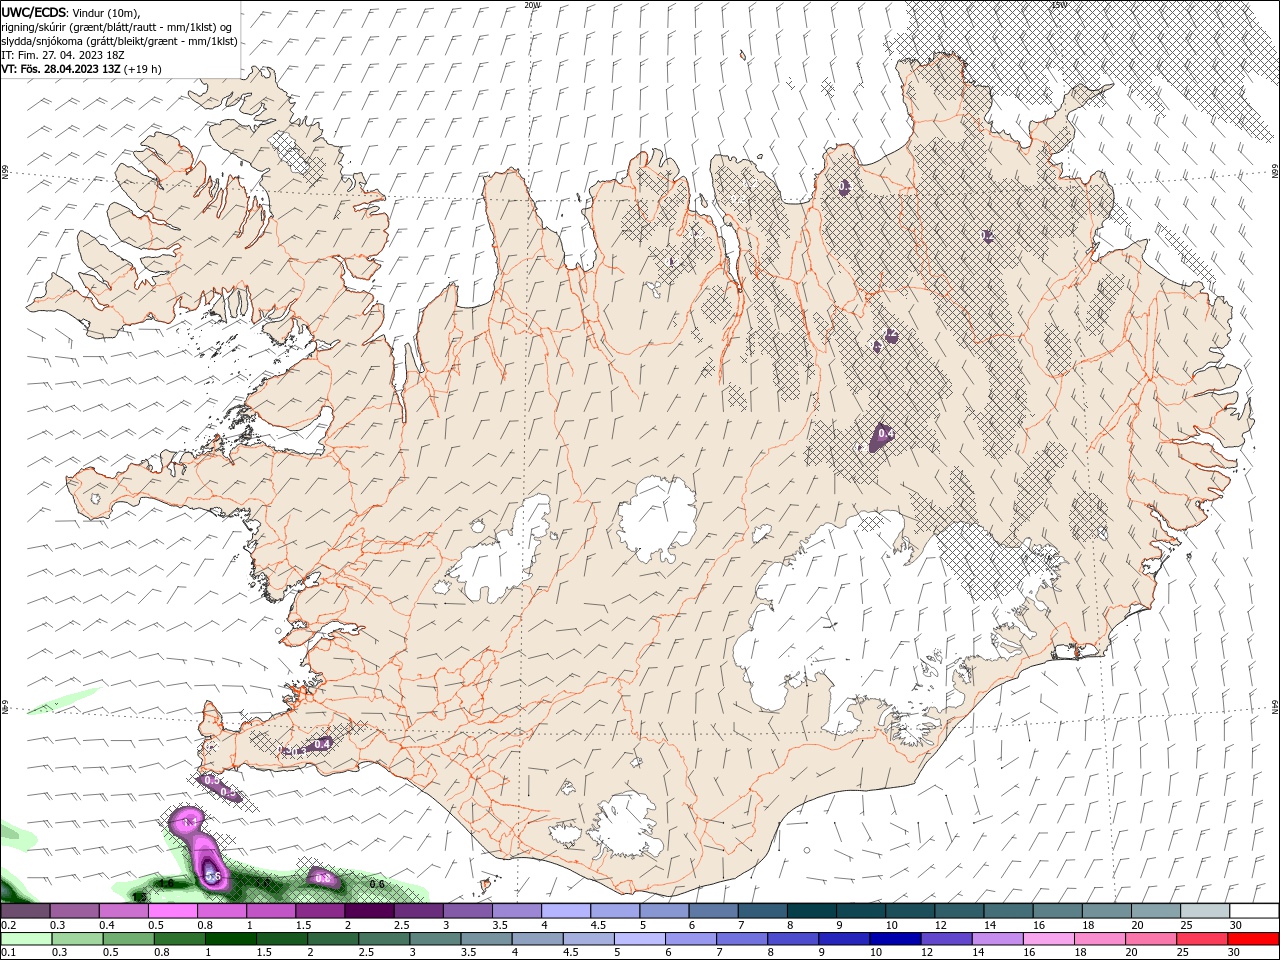Pick the upper legend swatch starting at 0.8

point(221,912)
